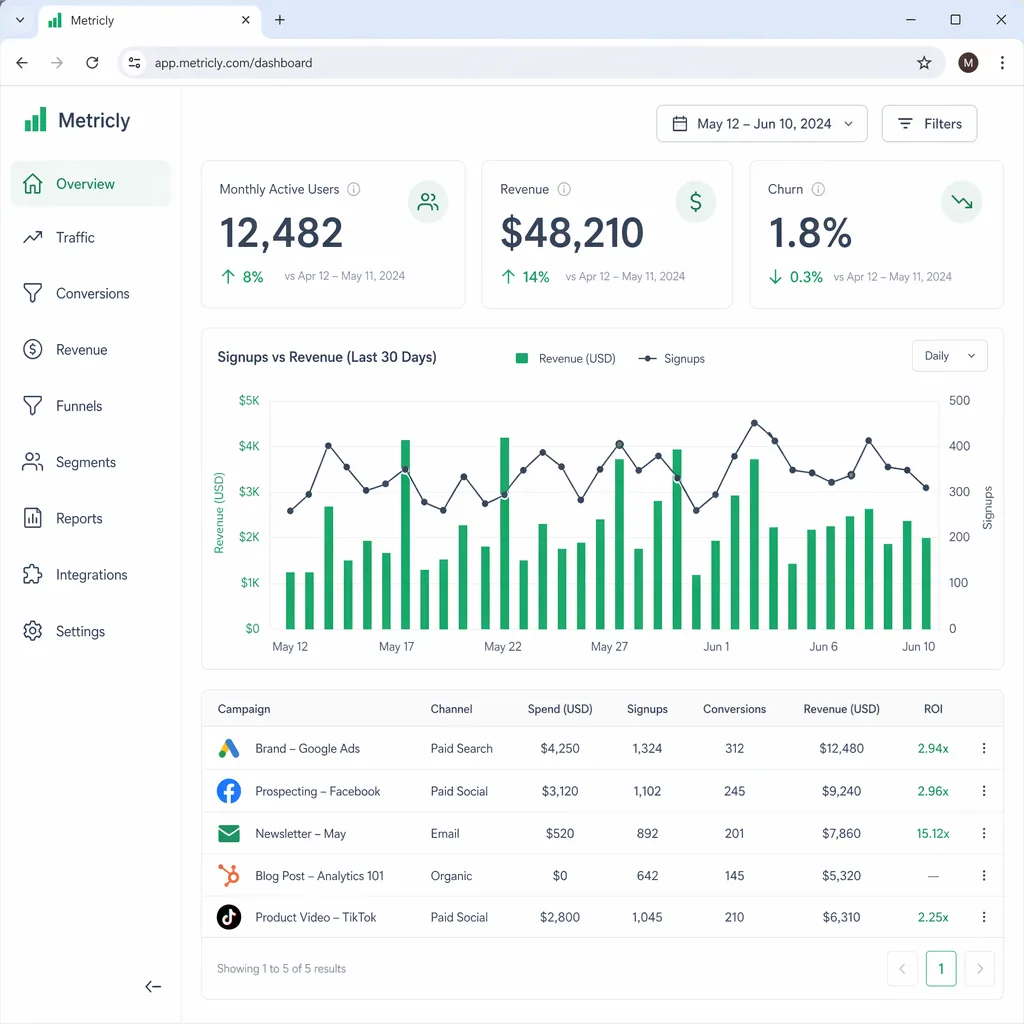This screenshot has height=1024, width=1024.
Task: Collapse the sidebar with the arrow control
Action: pyautogui.click(x=153, y=986)
